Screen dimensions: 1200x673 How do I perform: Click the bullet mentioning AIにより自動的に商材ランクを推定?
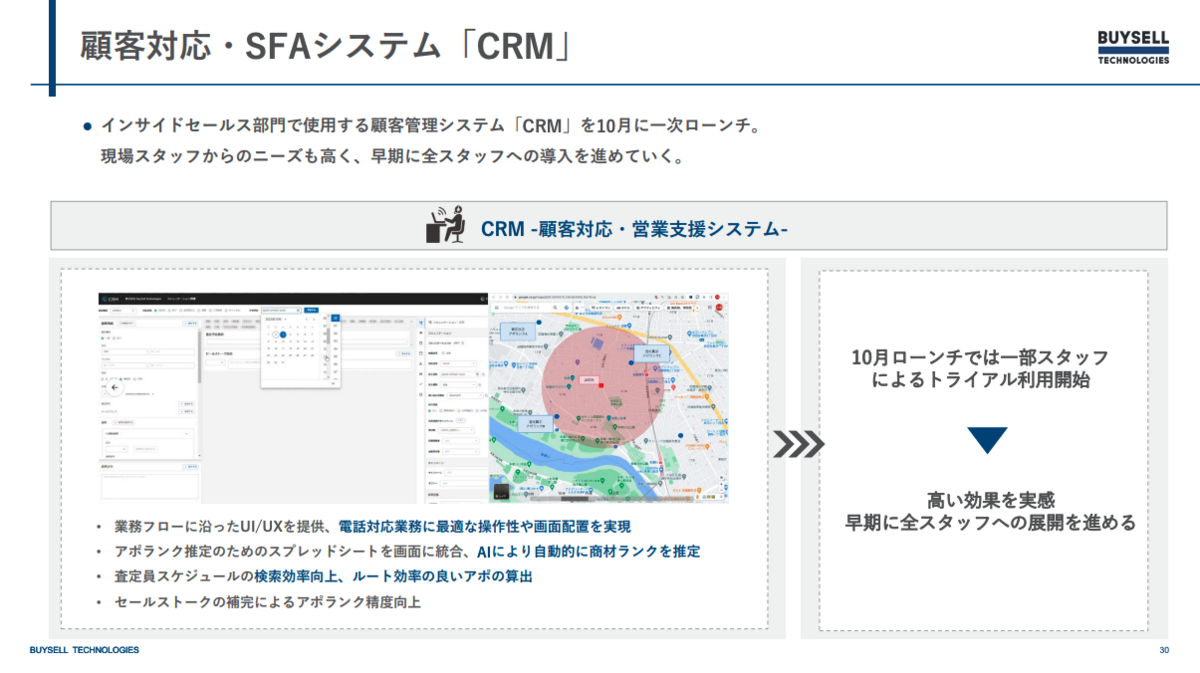(407, 551)
